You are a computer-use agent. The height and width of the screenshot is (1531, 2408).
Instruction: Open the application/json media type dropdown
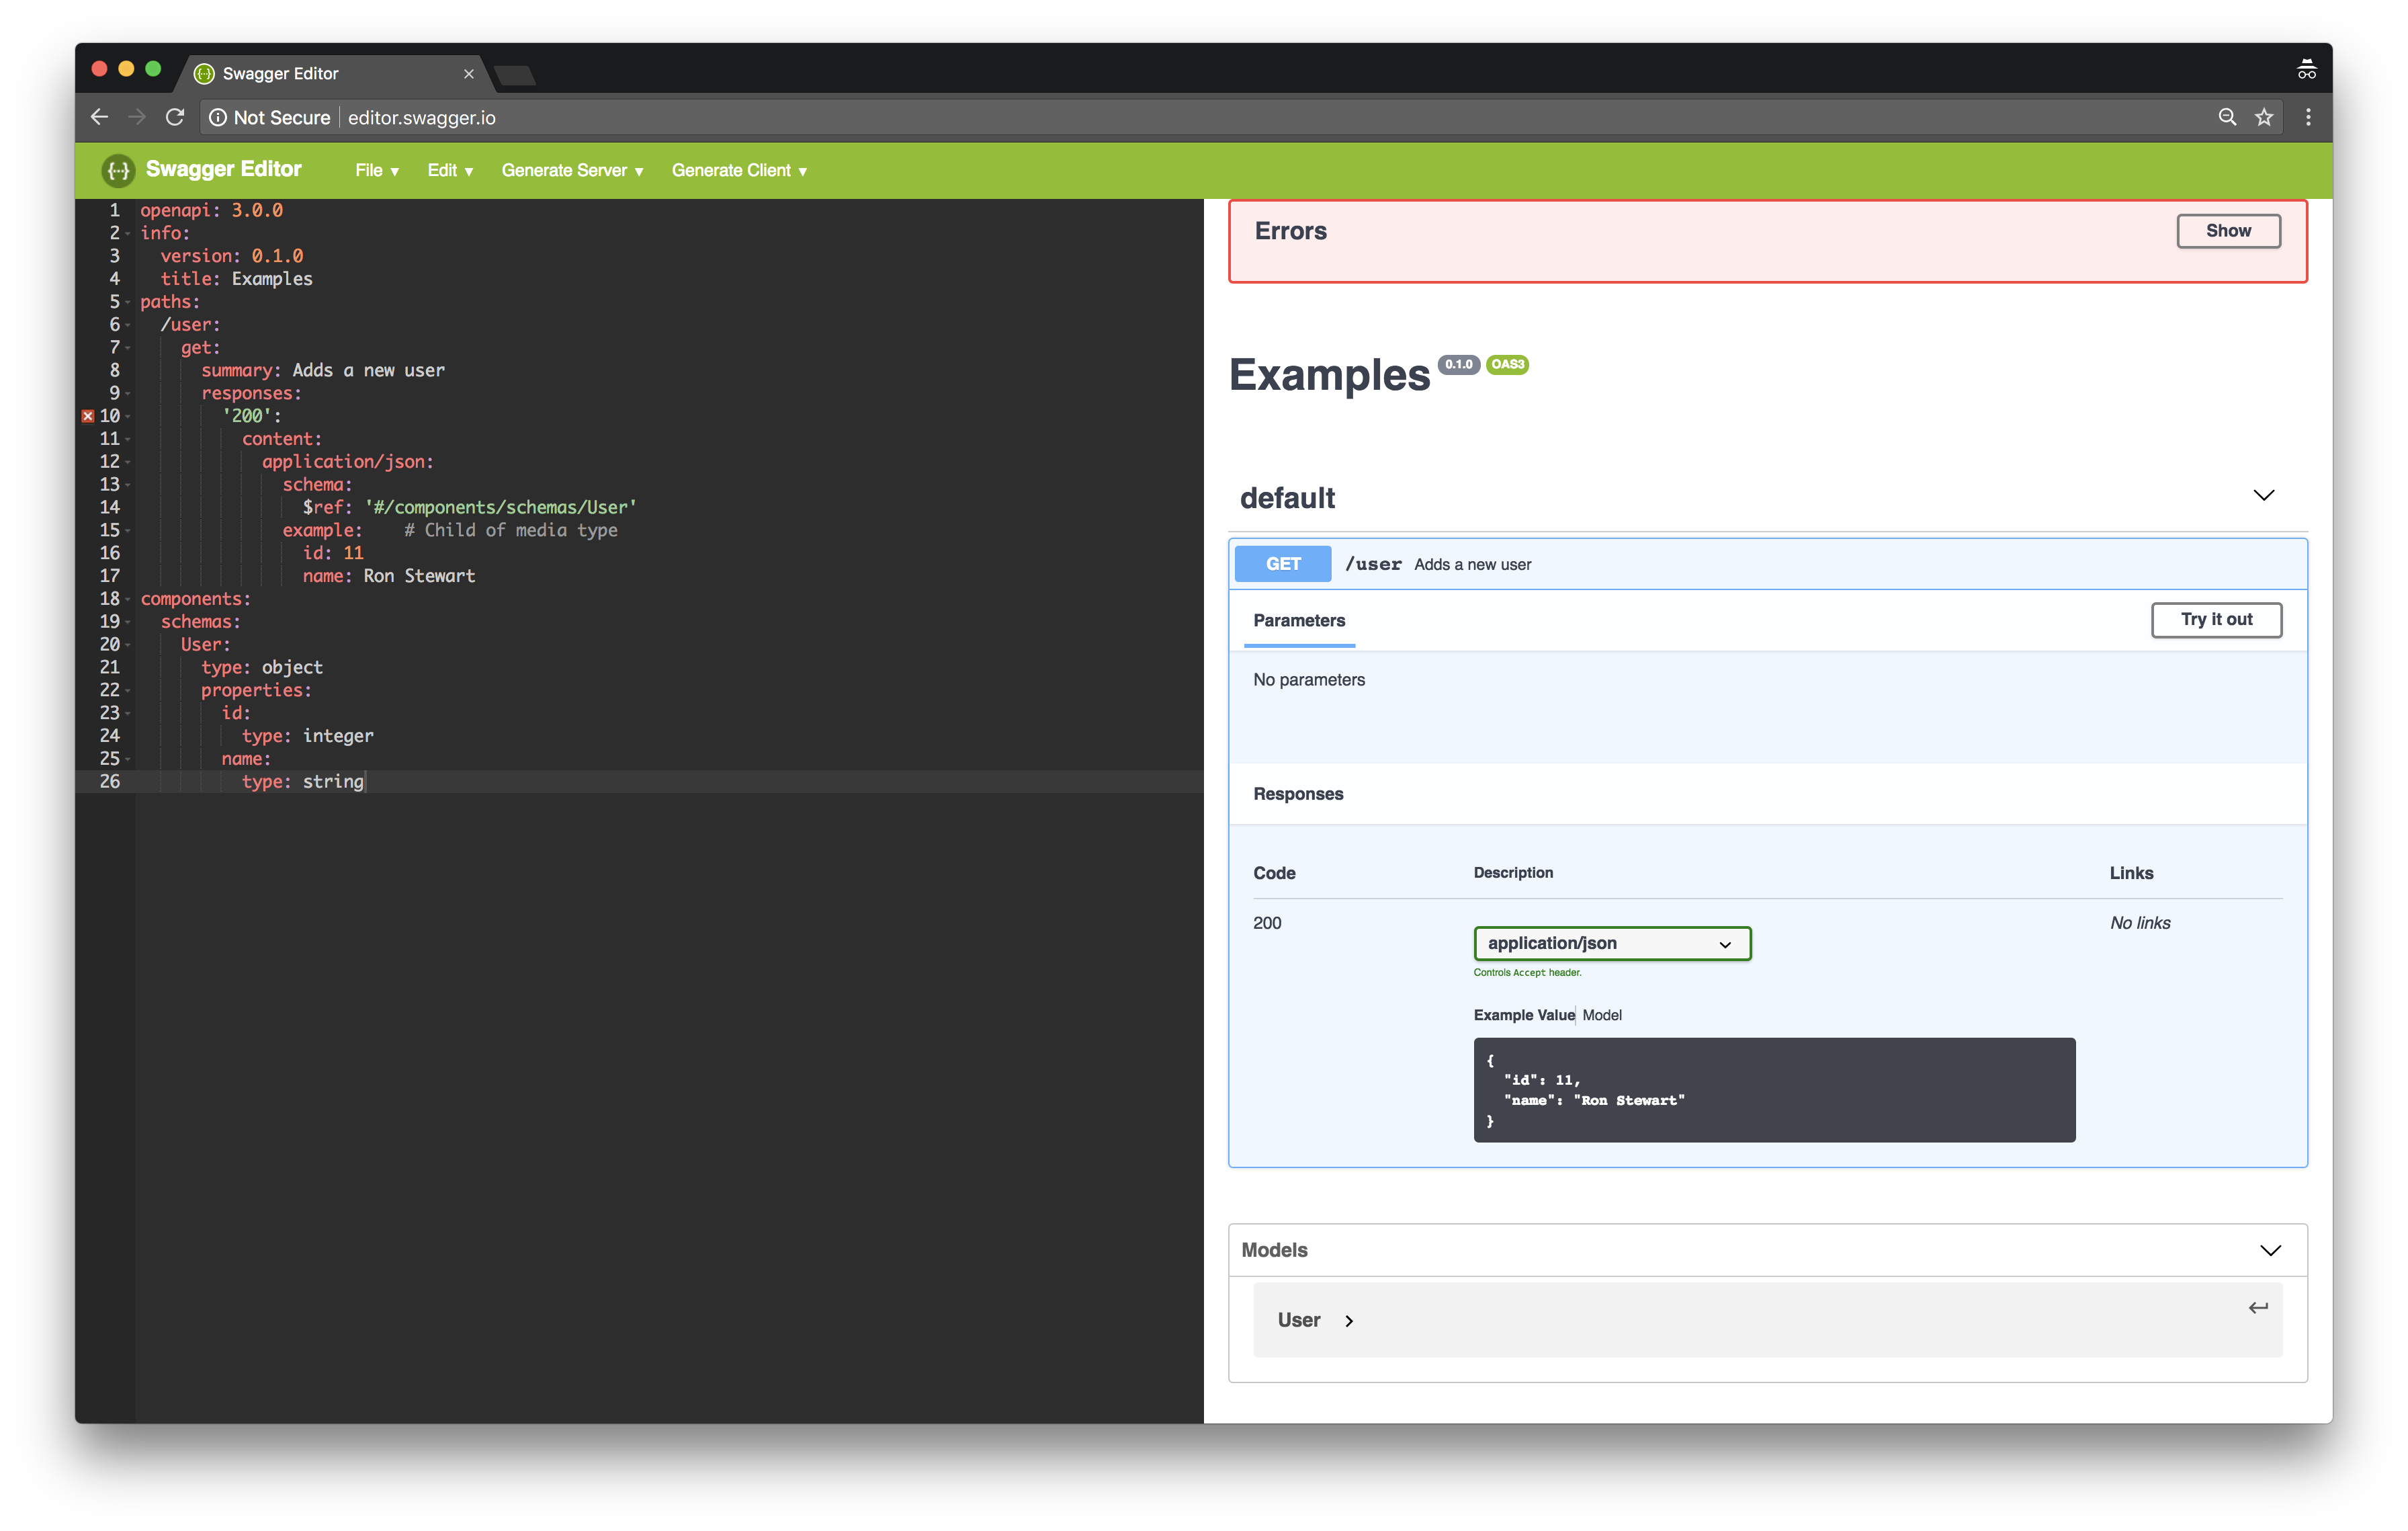[1612, 943]
